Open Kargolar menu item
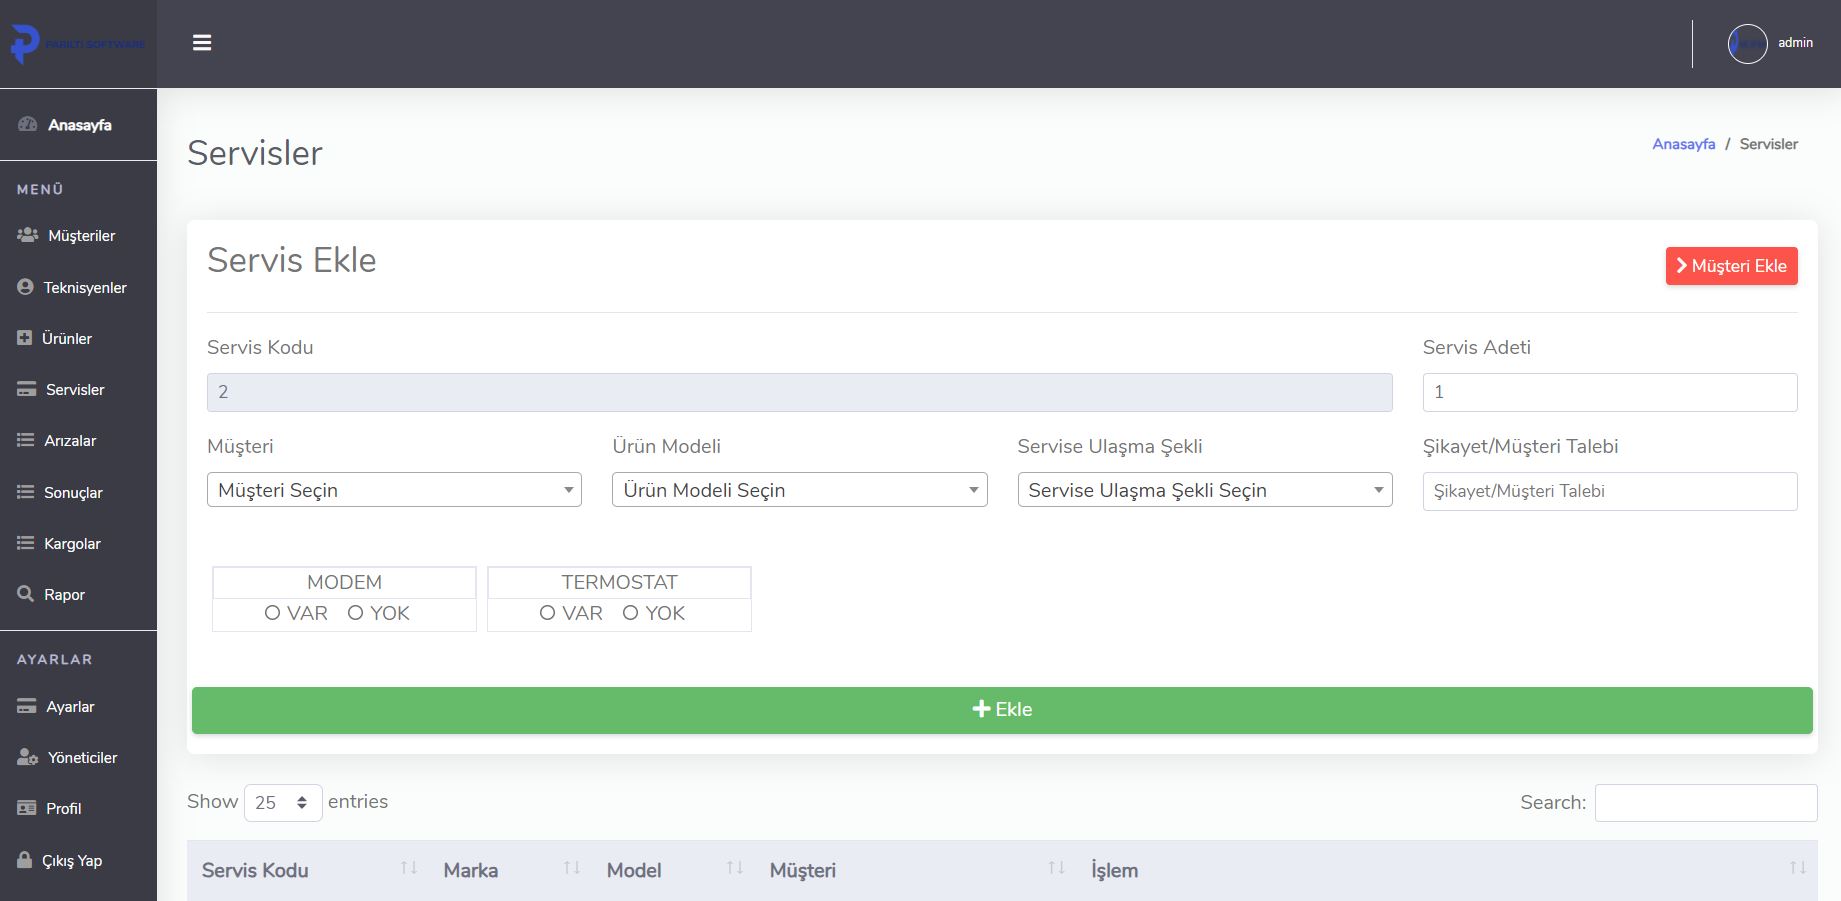This screenshot has height=901, width=1841. tap(72, 544)
